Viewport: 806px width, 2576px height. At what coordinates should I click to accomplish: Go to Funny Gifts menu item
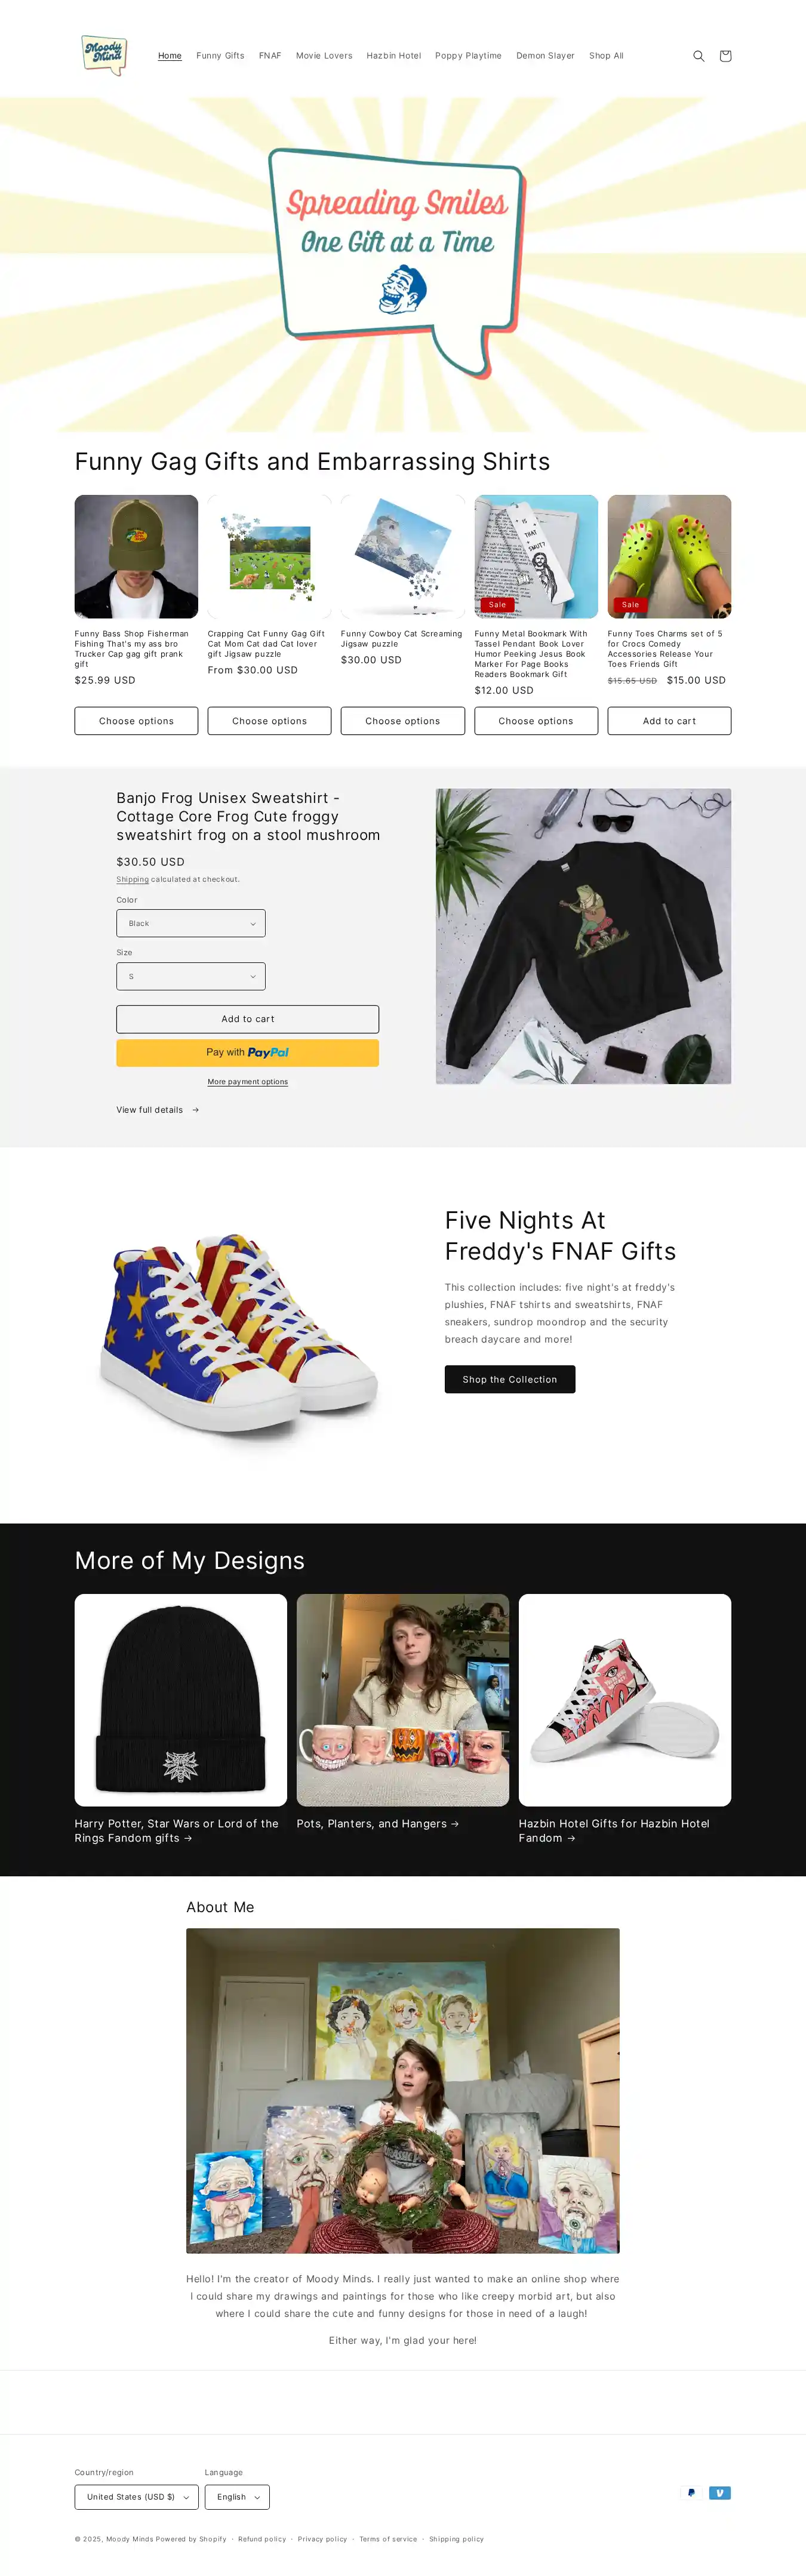(x=220, y=56)
